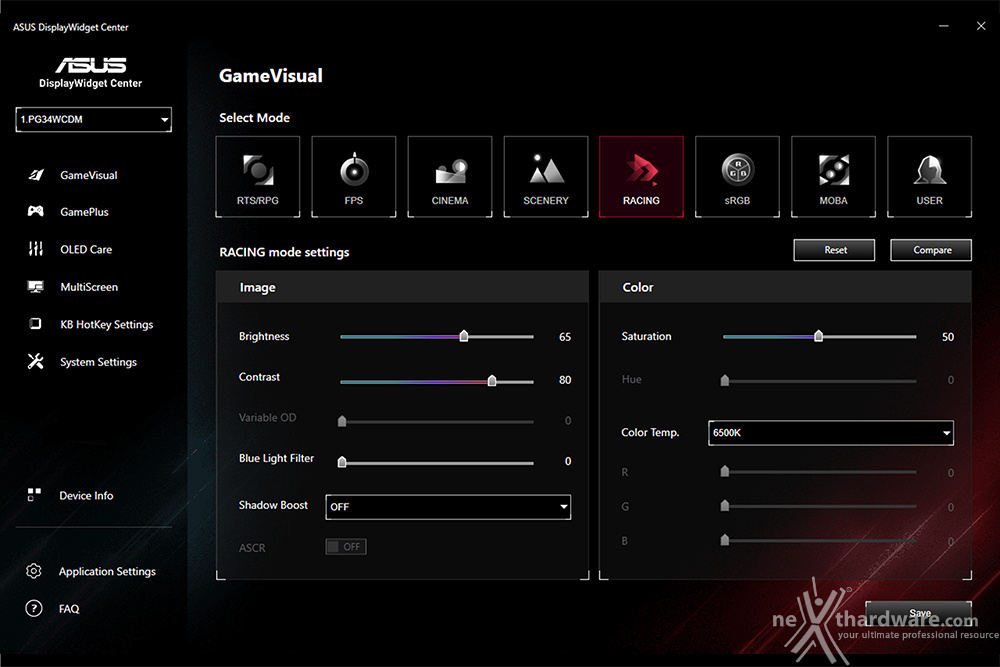
Task: Select the USER mode tile
Action: [x=929, y=177]
